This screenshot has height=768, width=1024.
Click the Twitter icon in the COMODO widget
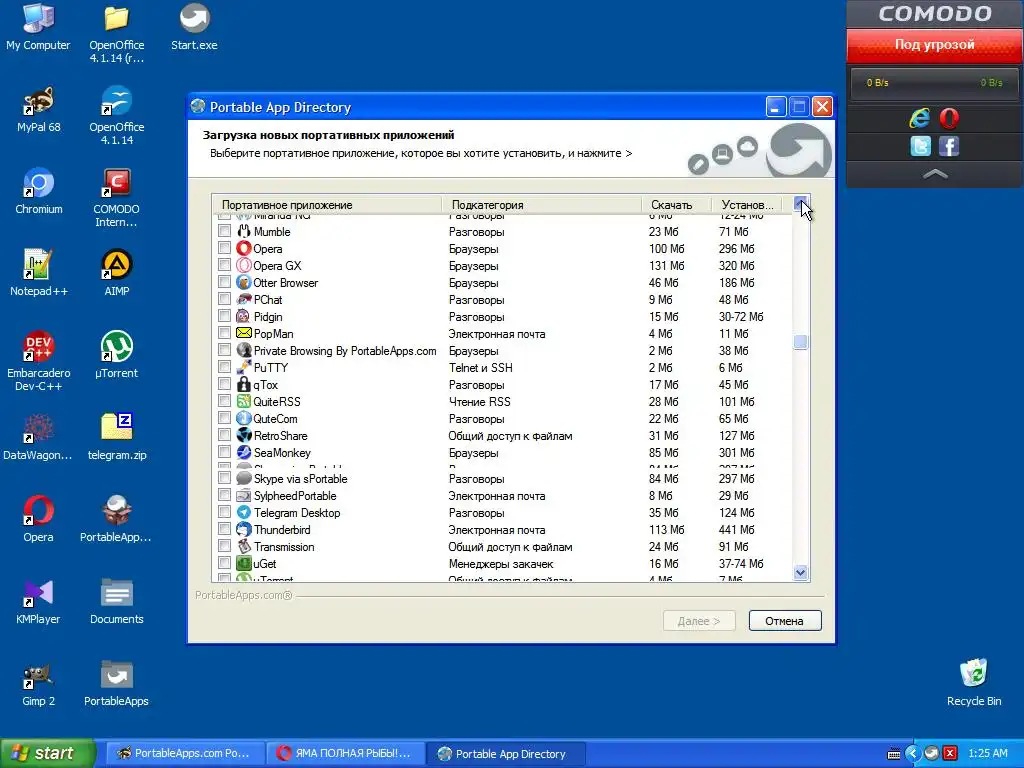coord(920,146)
